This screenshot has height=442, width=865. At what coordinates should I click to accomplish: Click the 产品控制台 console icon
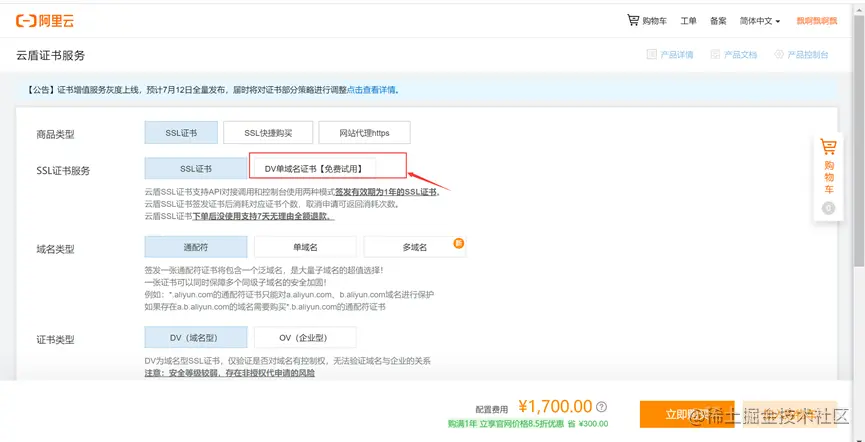click(x=779, y=54)
